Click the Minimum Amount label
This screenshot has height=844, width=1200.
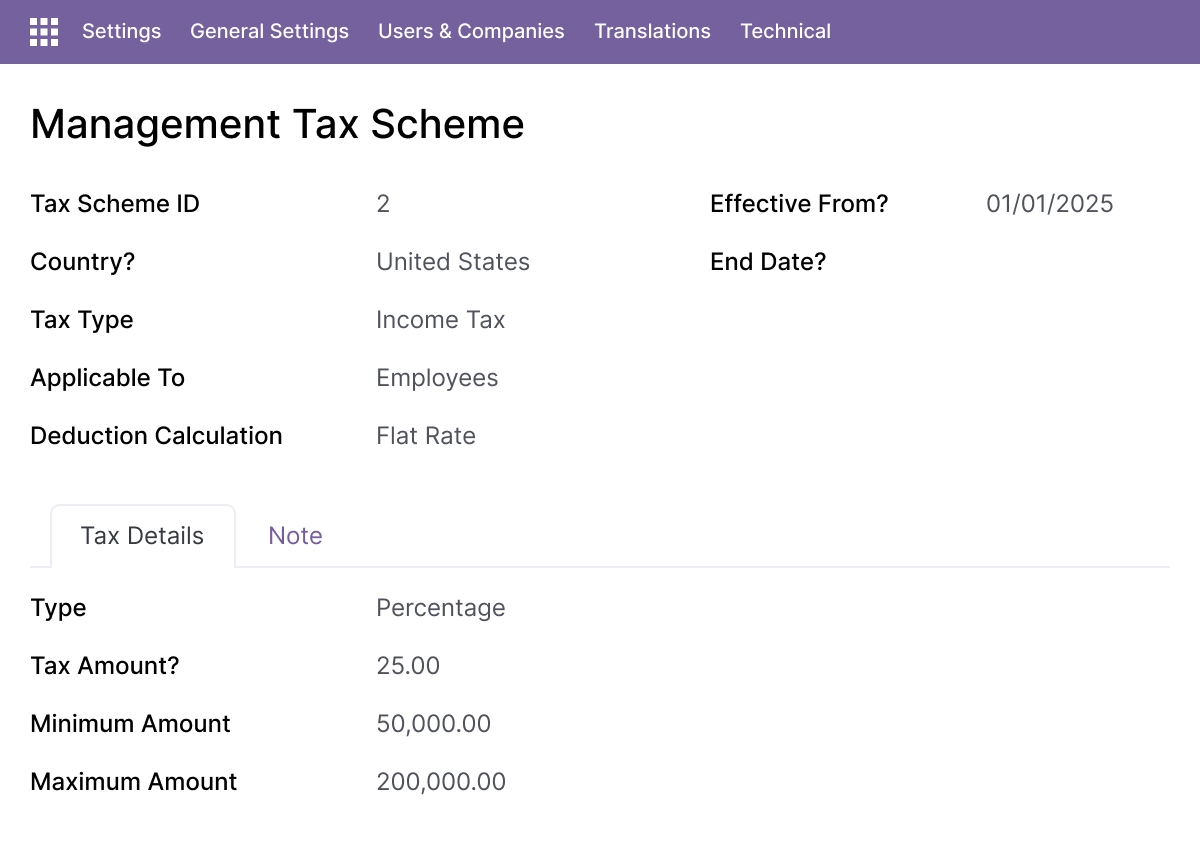tap(131, 724)
